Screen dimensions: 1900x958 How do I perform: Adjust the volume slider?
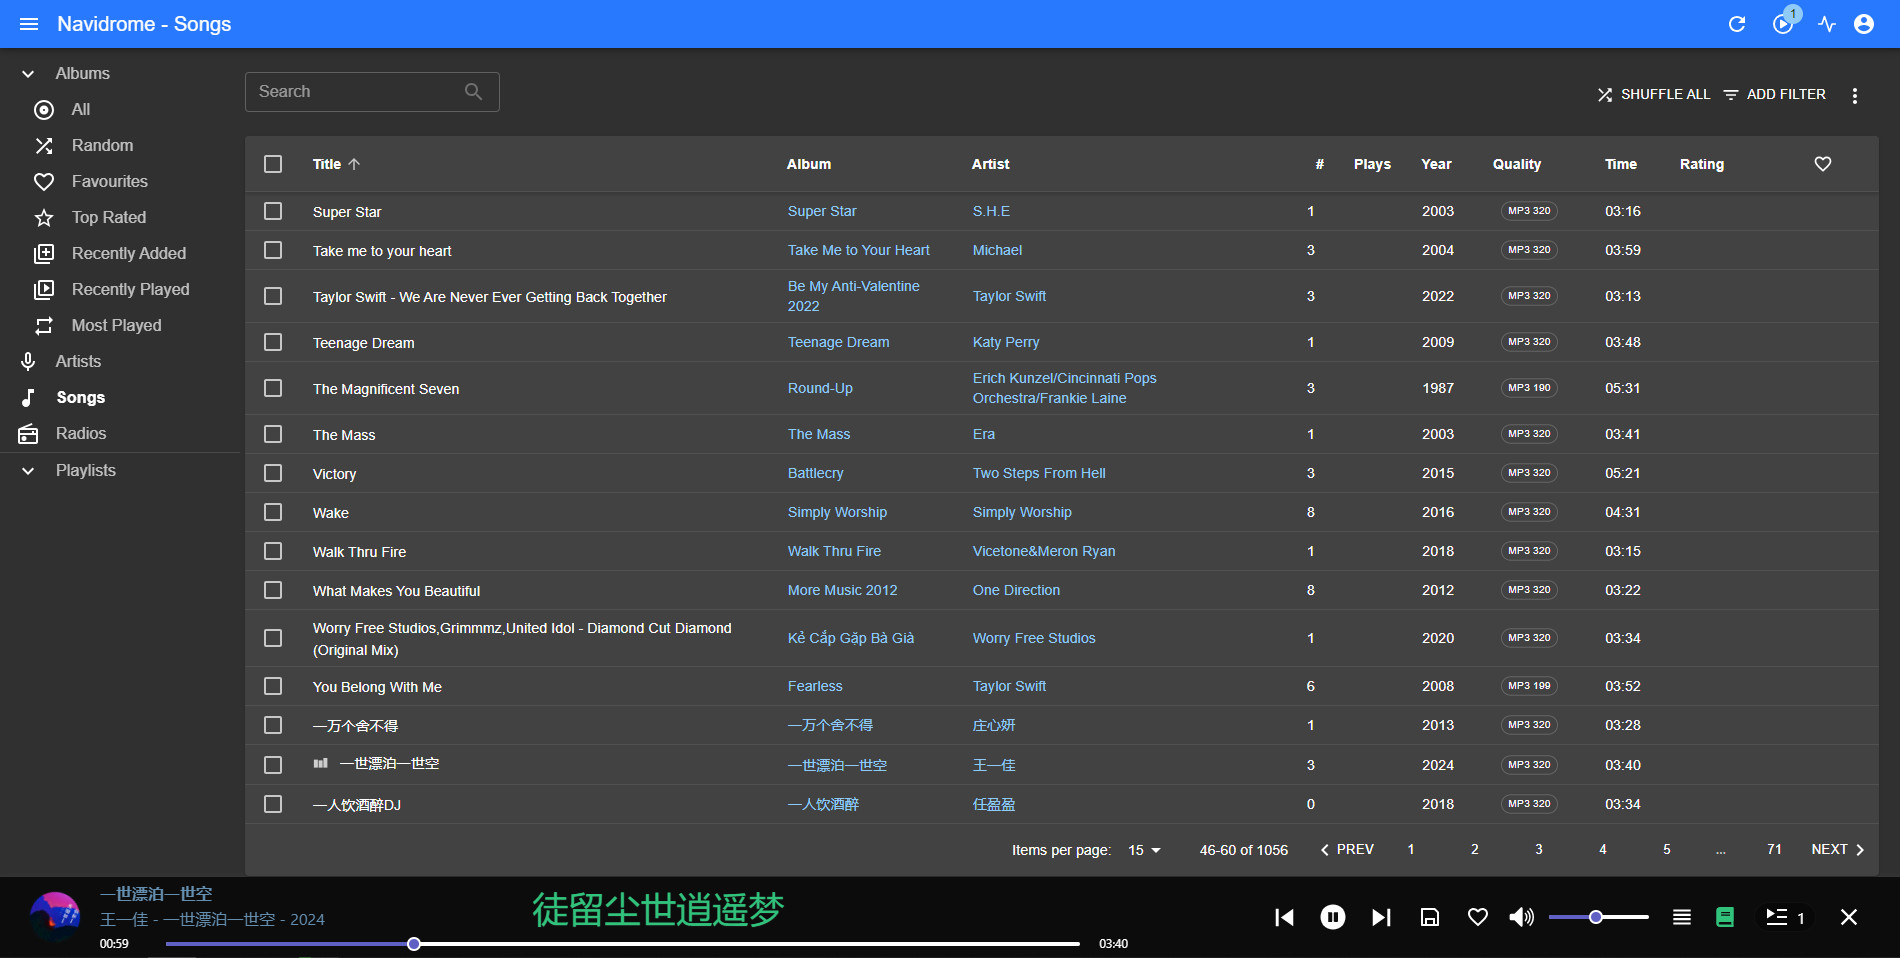[x=1598, y=917]
